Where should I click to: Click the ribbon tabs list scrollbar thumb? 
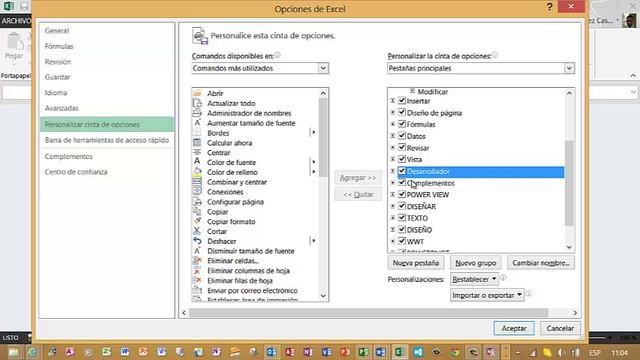click(x=569, y=182)
